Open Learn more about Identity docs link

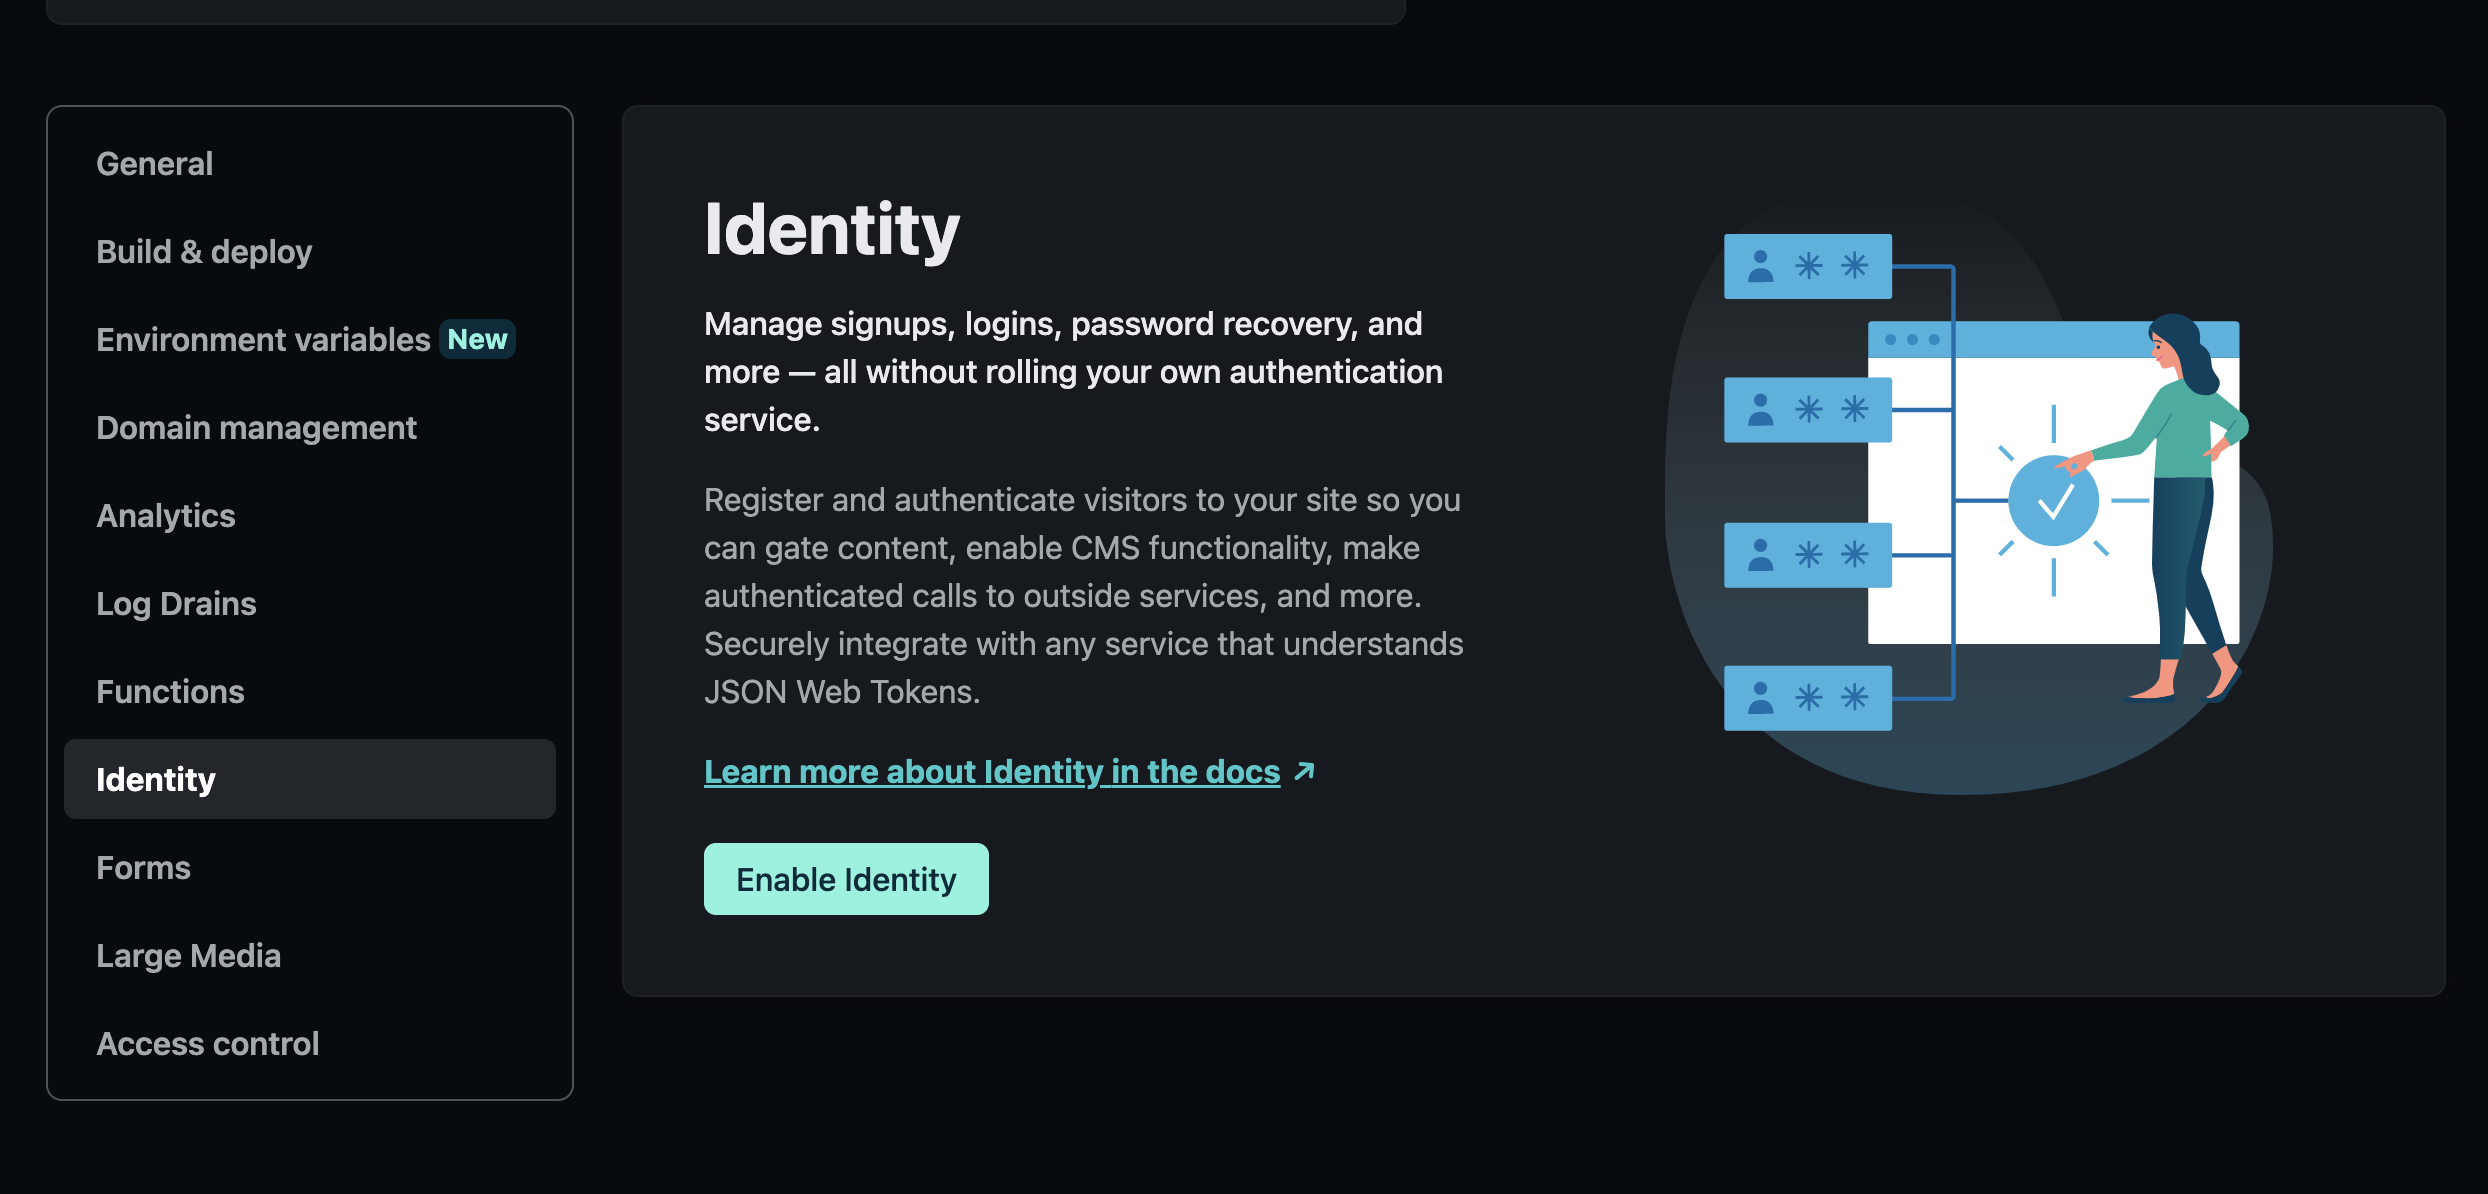(x=992, y=771)
